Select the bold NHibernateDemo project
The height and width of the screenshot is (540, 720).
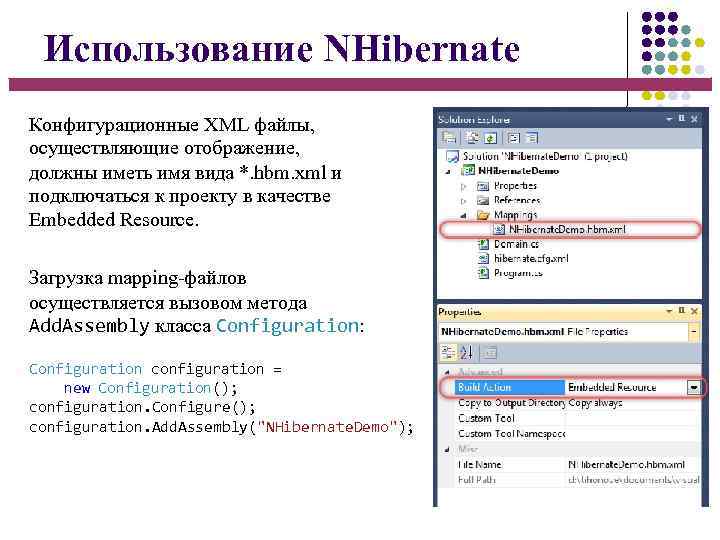(518, 171)
